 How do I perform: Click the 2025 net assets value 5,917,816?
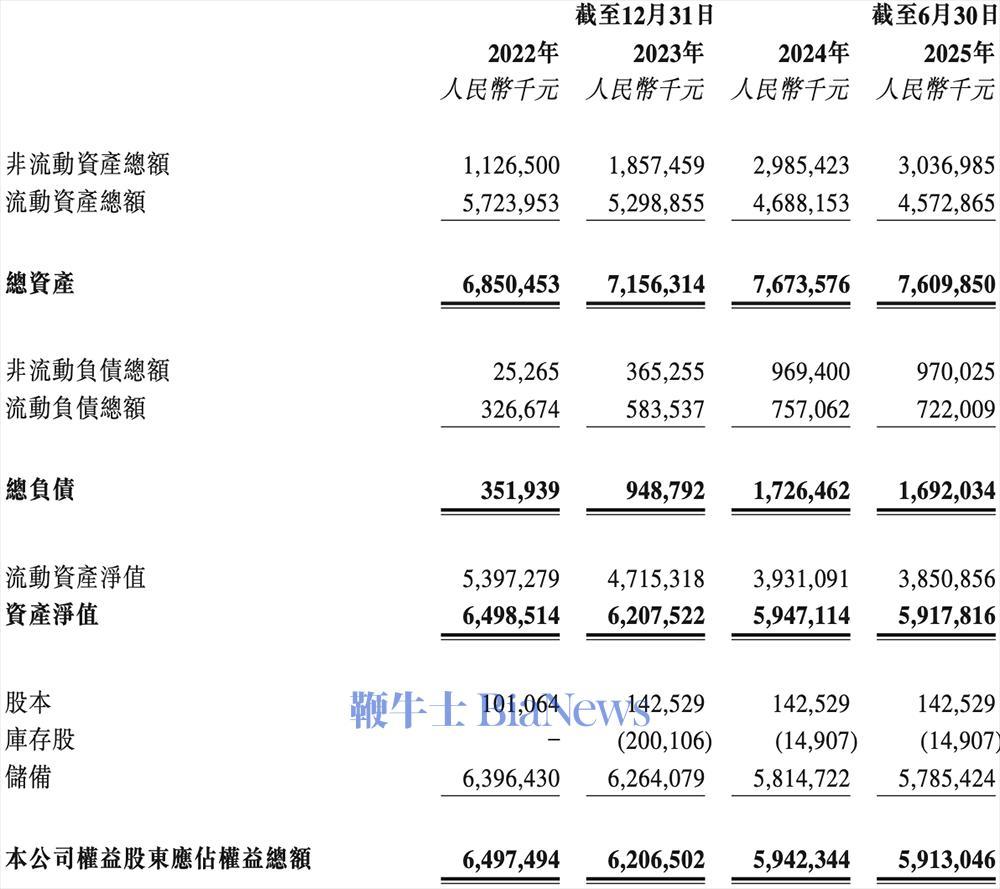pos(947,615)
